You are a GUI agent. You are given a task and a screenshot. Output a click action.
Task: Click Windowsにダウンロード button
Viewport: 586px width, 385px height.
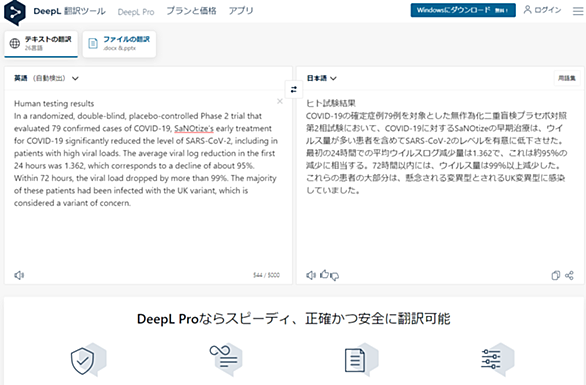pos(463,10)
